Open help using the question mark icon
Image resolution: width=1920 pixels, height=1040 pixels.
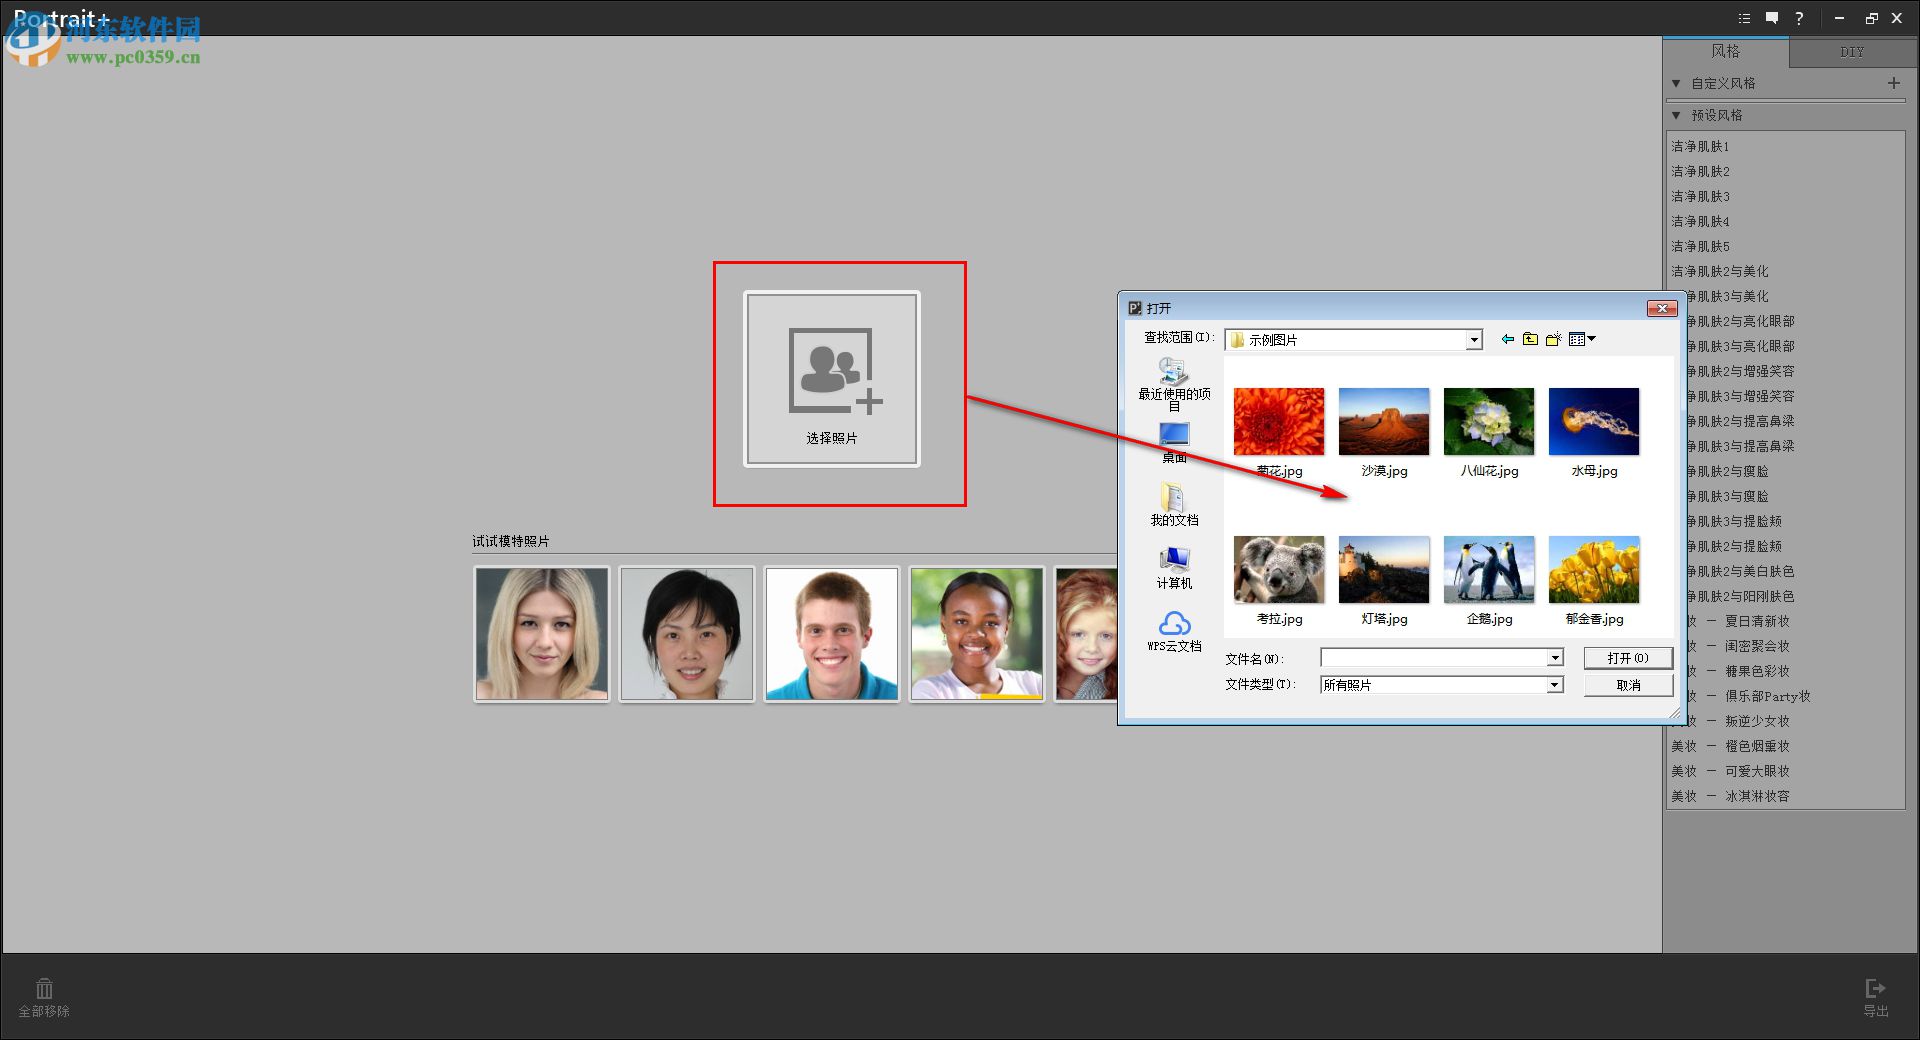point(1799,18)
